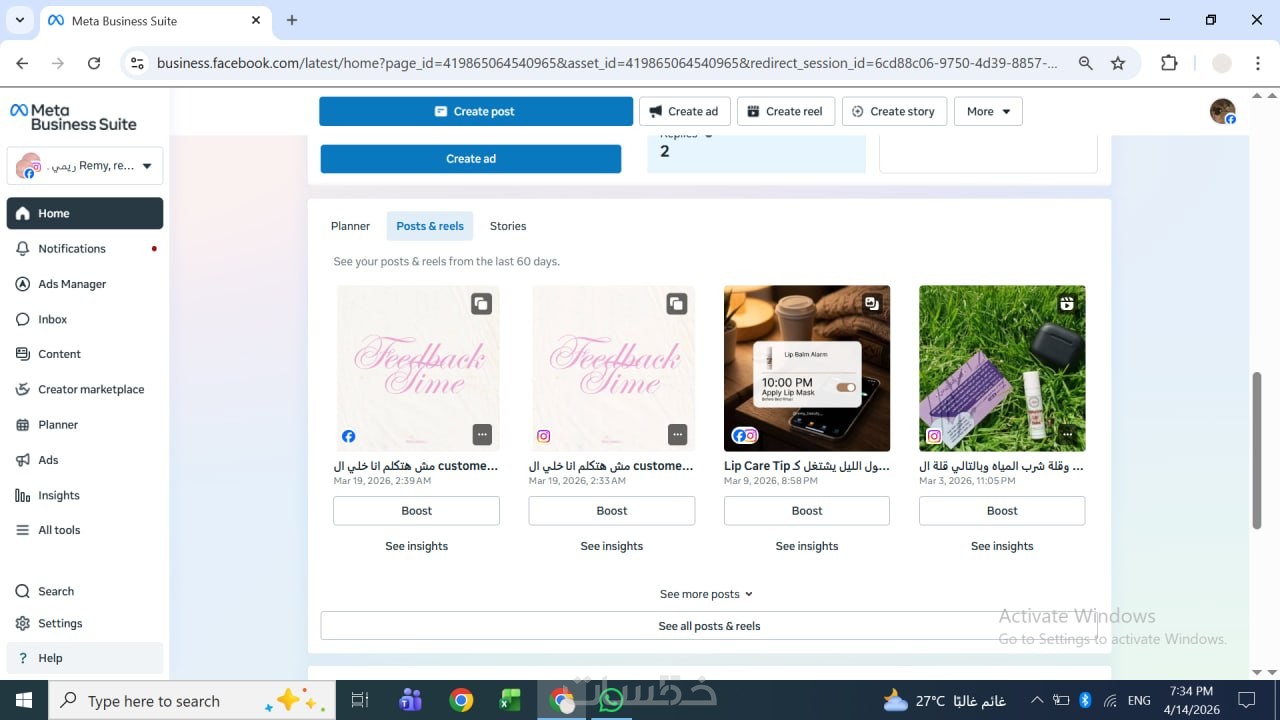Open WhatsApp from the taskbar
Image resolution: width=1280 pixels, height=720 pixels.
[611, 700]
